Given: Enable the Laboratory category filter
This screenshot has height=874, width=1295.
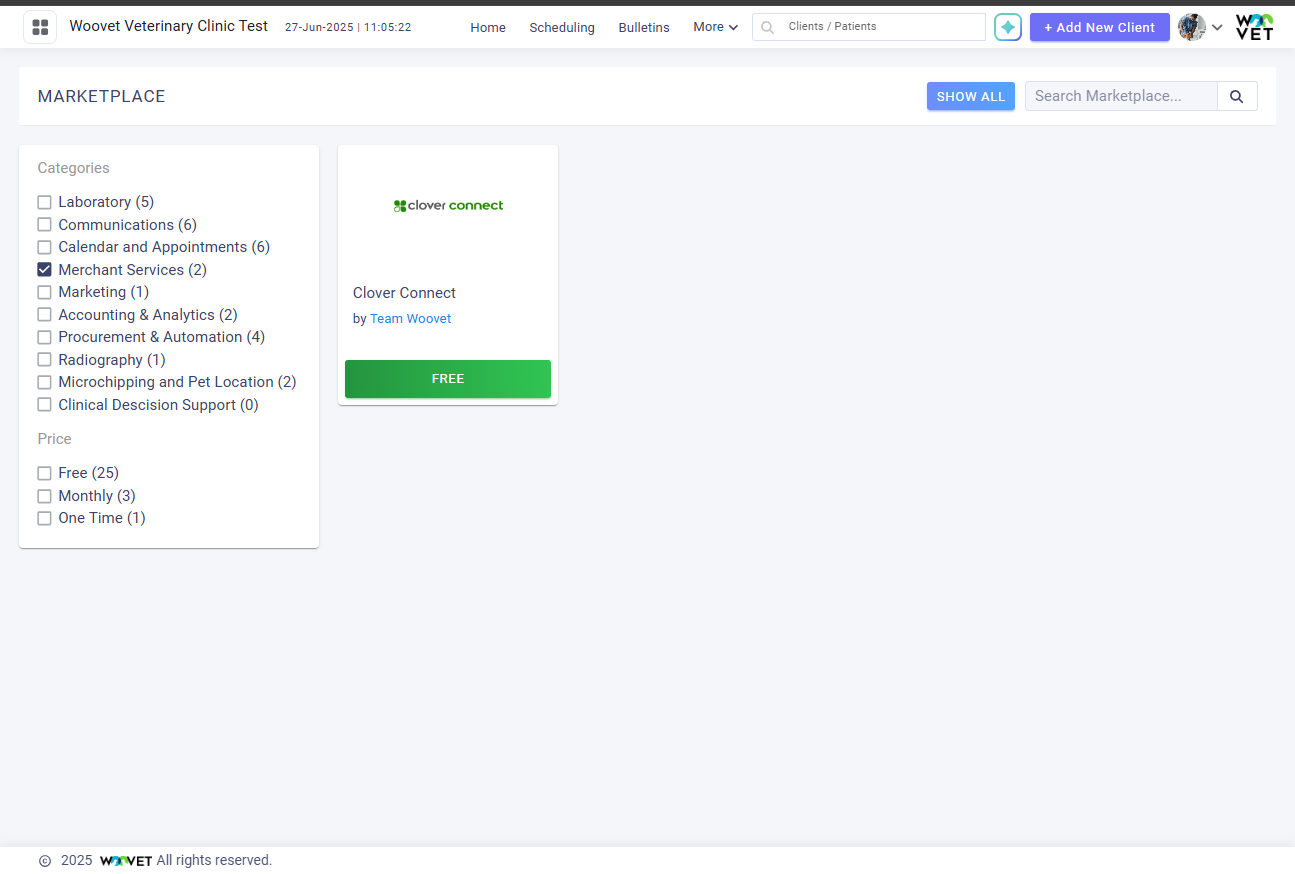Looking at the screenshot, I should 44,201.
